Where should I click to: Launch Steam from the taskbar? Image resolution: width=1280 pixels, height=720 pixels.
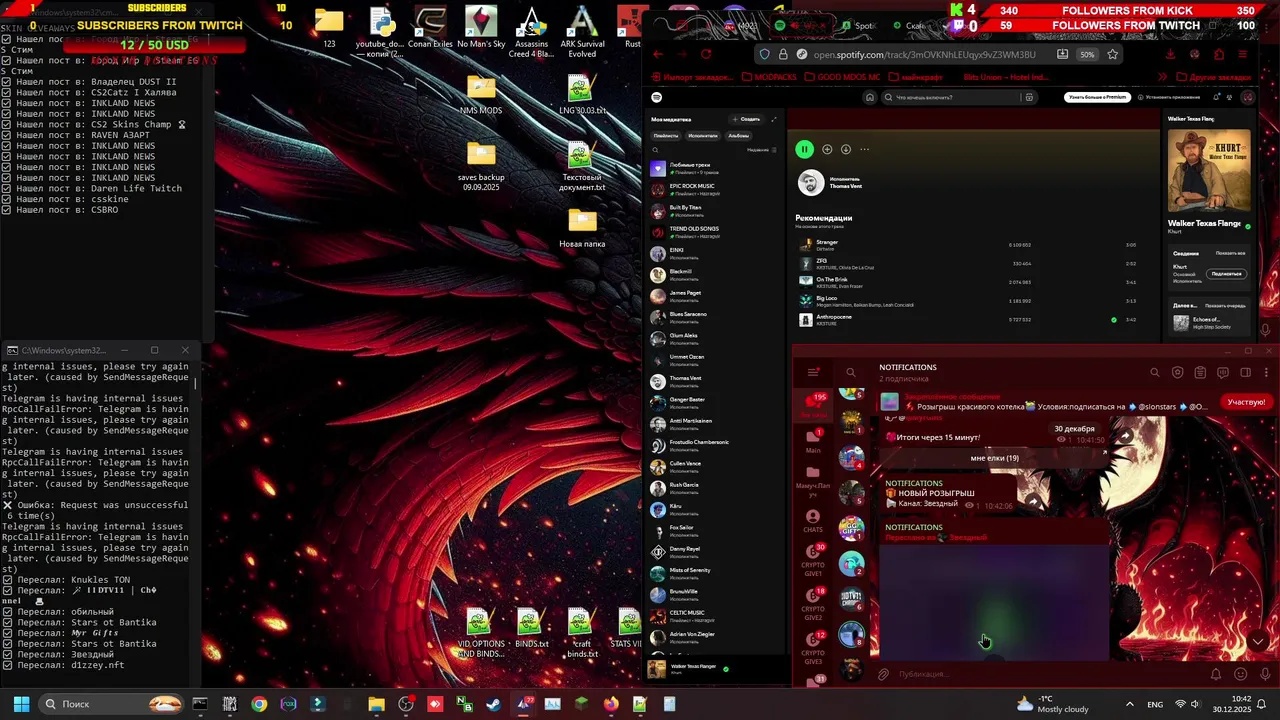pyautogui.click(x=494, y=704)
